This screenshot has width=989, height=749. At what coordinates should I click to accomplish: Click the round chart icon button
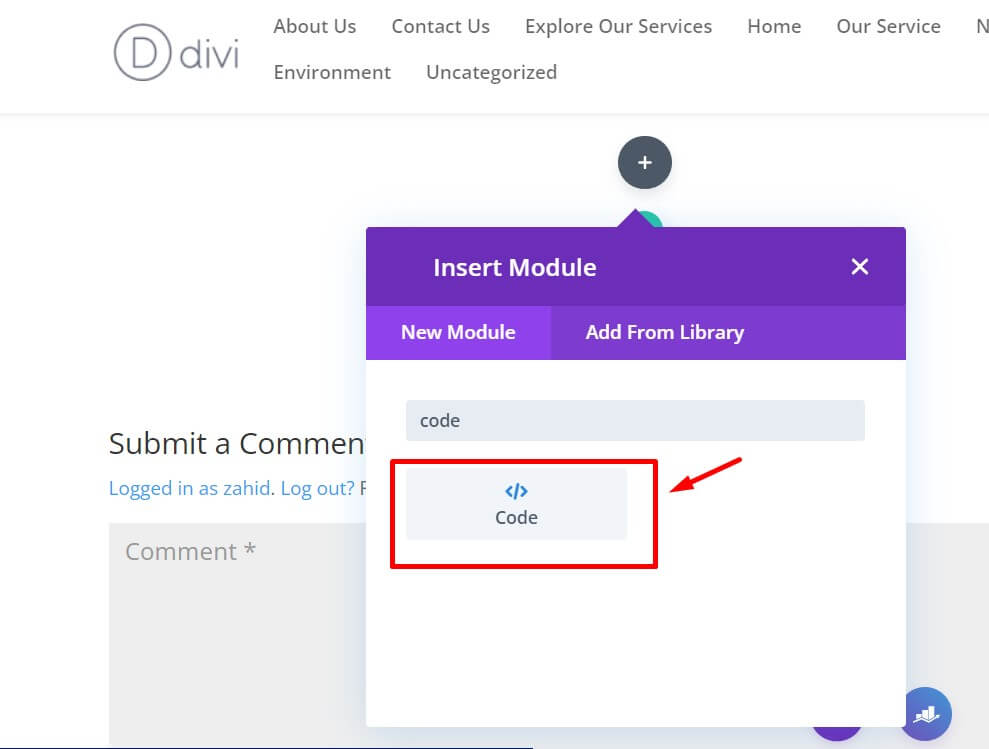926,714
